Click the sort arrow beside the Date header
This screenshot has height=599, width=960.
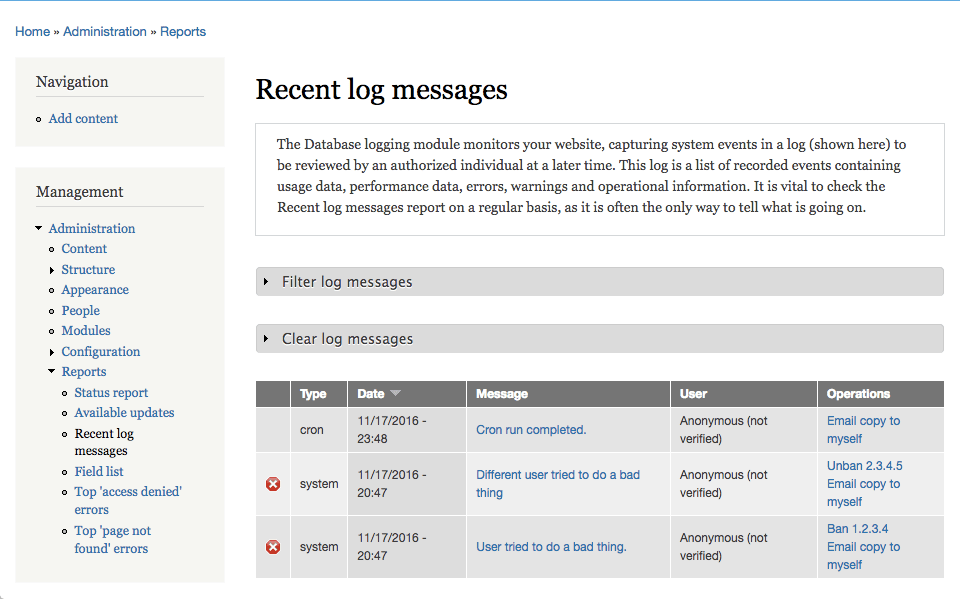(396, 393)
